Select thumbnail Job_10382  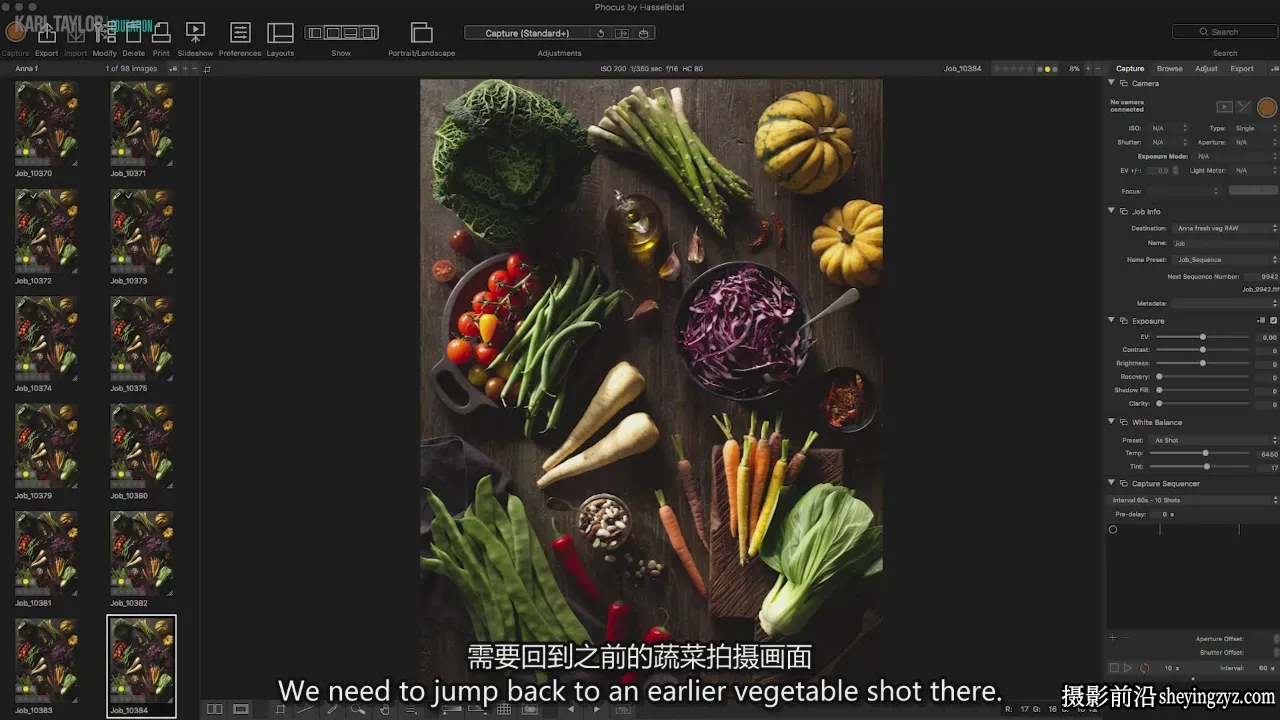click(142, 554)
